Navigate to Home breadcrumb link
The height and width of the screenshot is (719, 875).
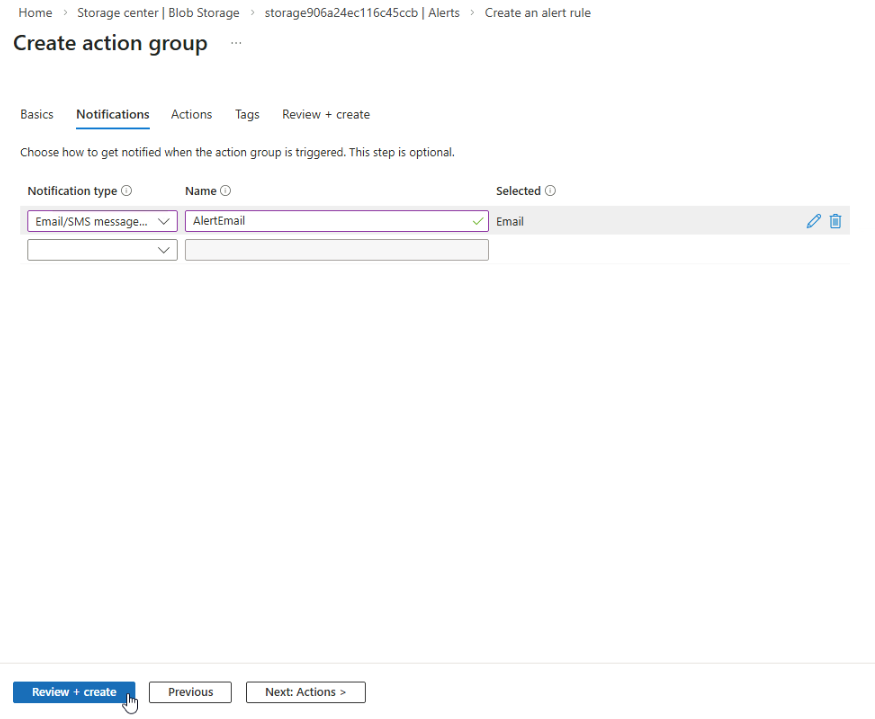pyautogui.click(x=35, y=13)
